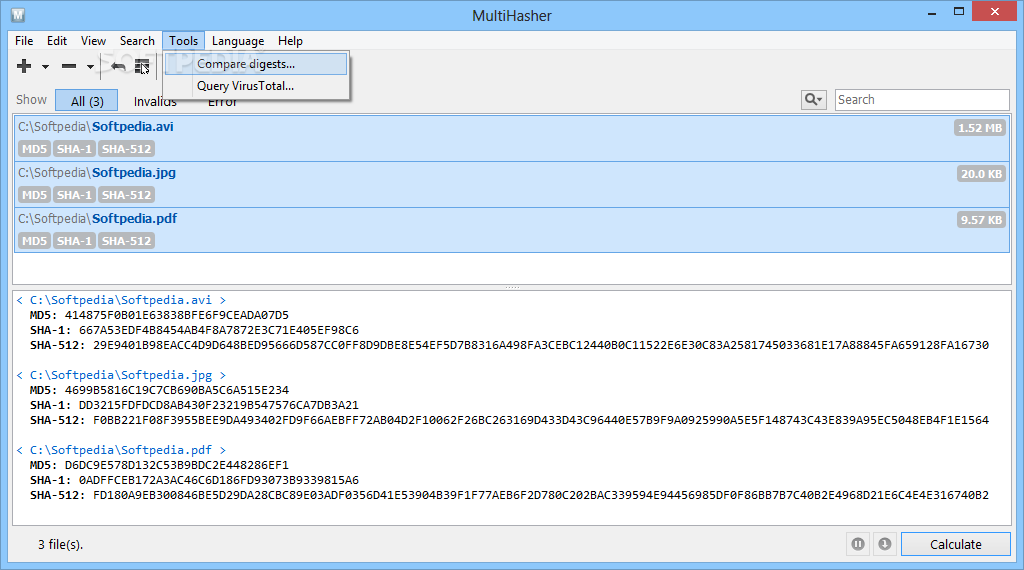Open the Edit menu
Image resolution: width=1024 pixels, height=570 pixels.
point(57,40)
